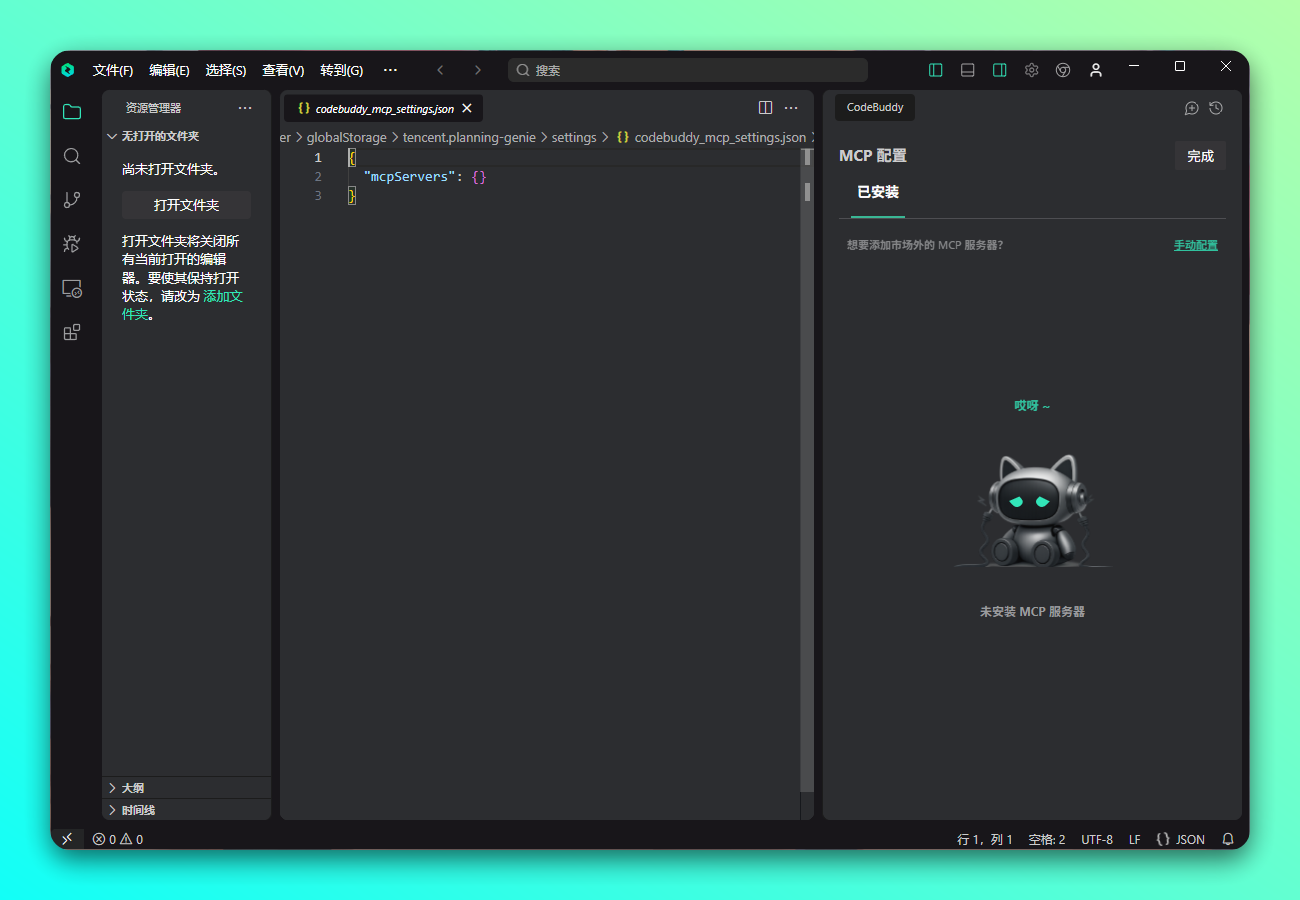Click the new chat icon in CodeBuddy panel

click(x=1191, y=108)
